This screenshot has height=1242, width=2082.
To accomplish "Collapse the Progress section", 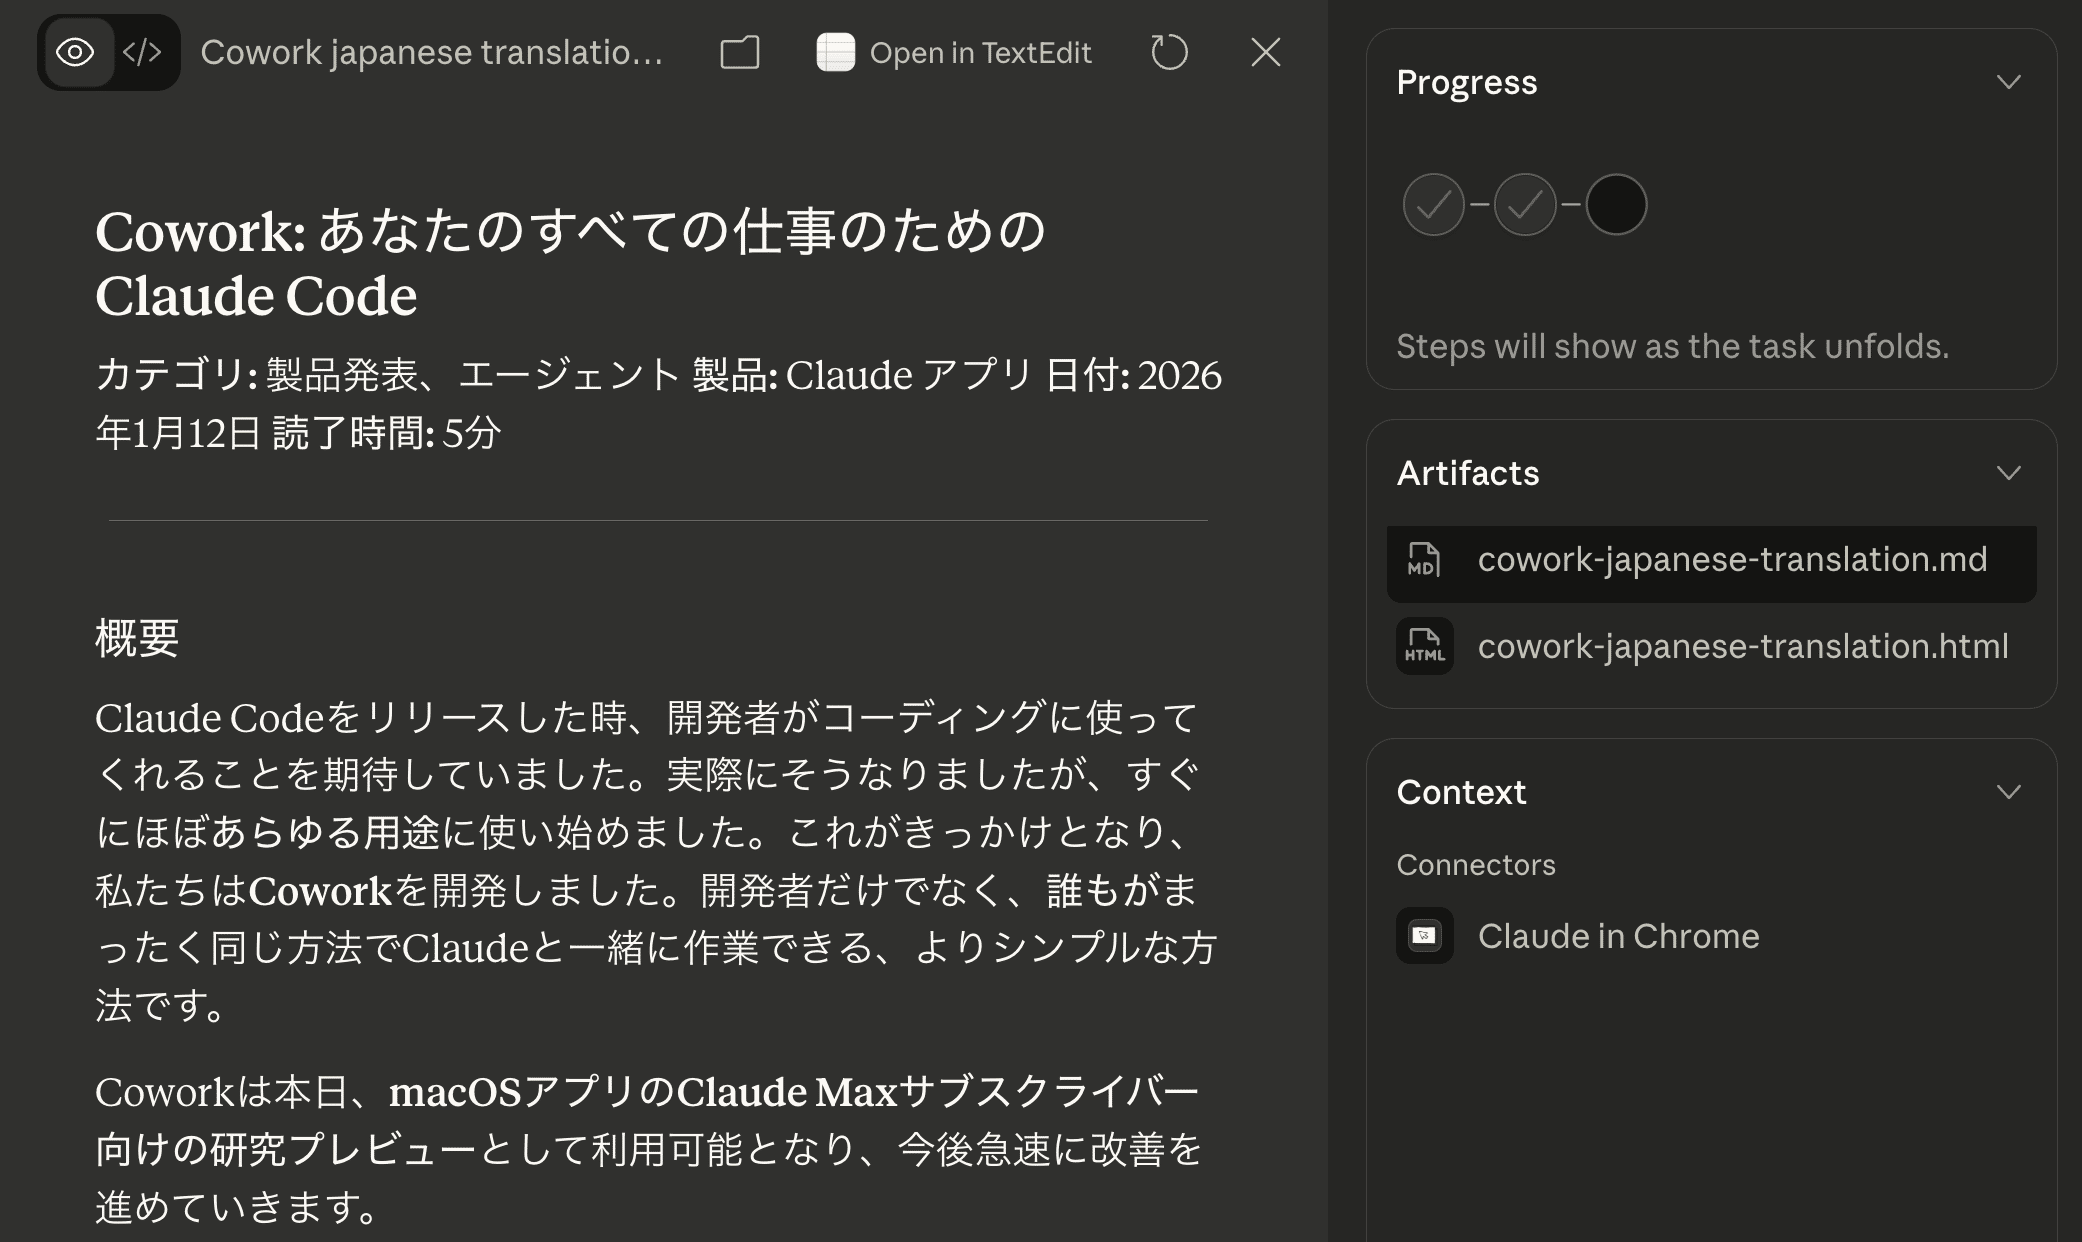I will click(x=2008, y=82).
